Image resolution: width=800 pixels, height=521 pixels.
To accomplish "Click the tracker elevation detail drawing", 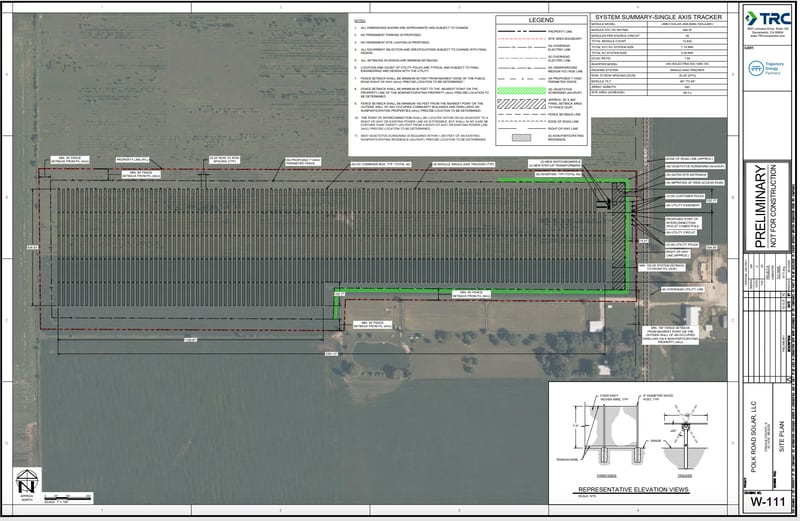I will (685, 439).
